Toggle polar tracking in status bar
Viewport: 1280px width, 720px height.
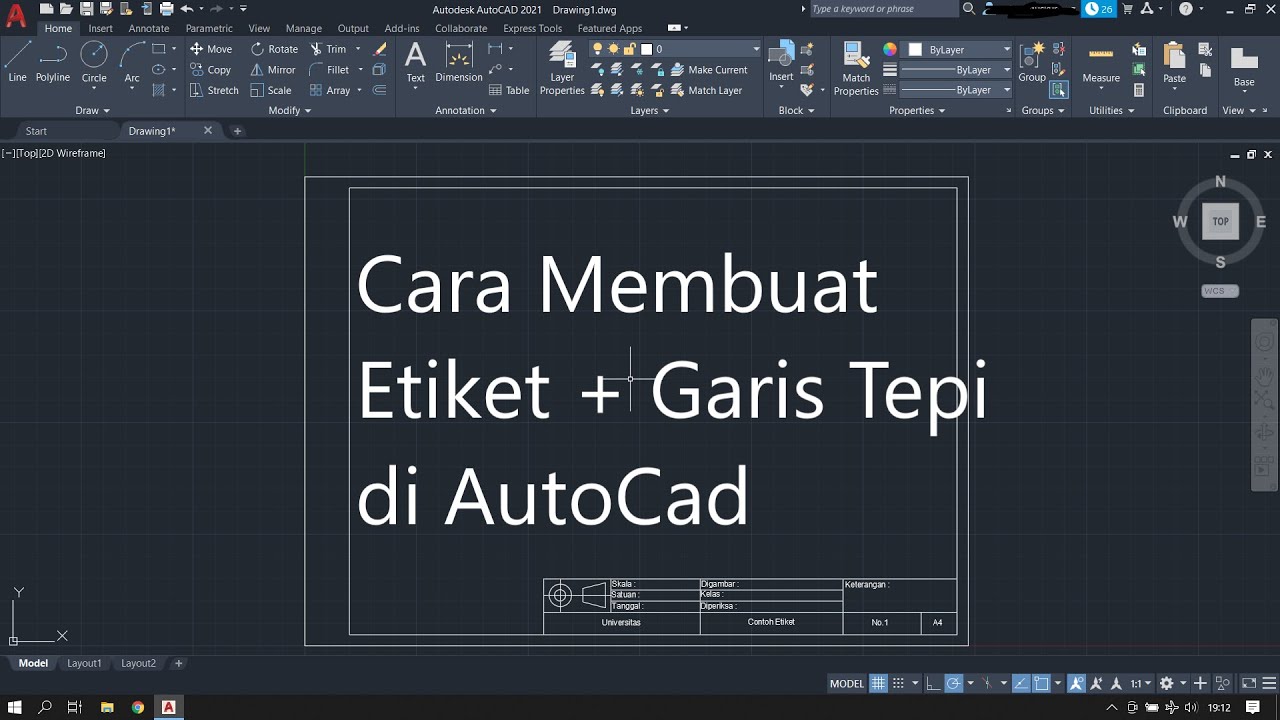click(954, 683)
